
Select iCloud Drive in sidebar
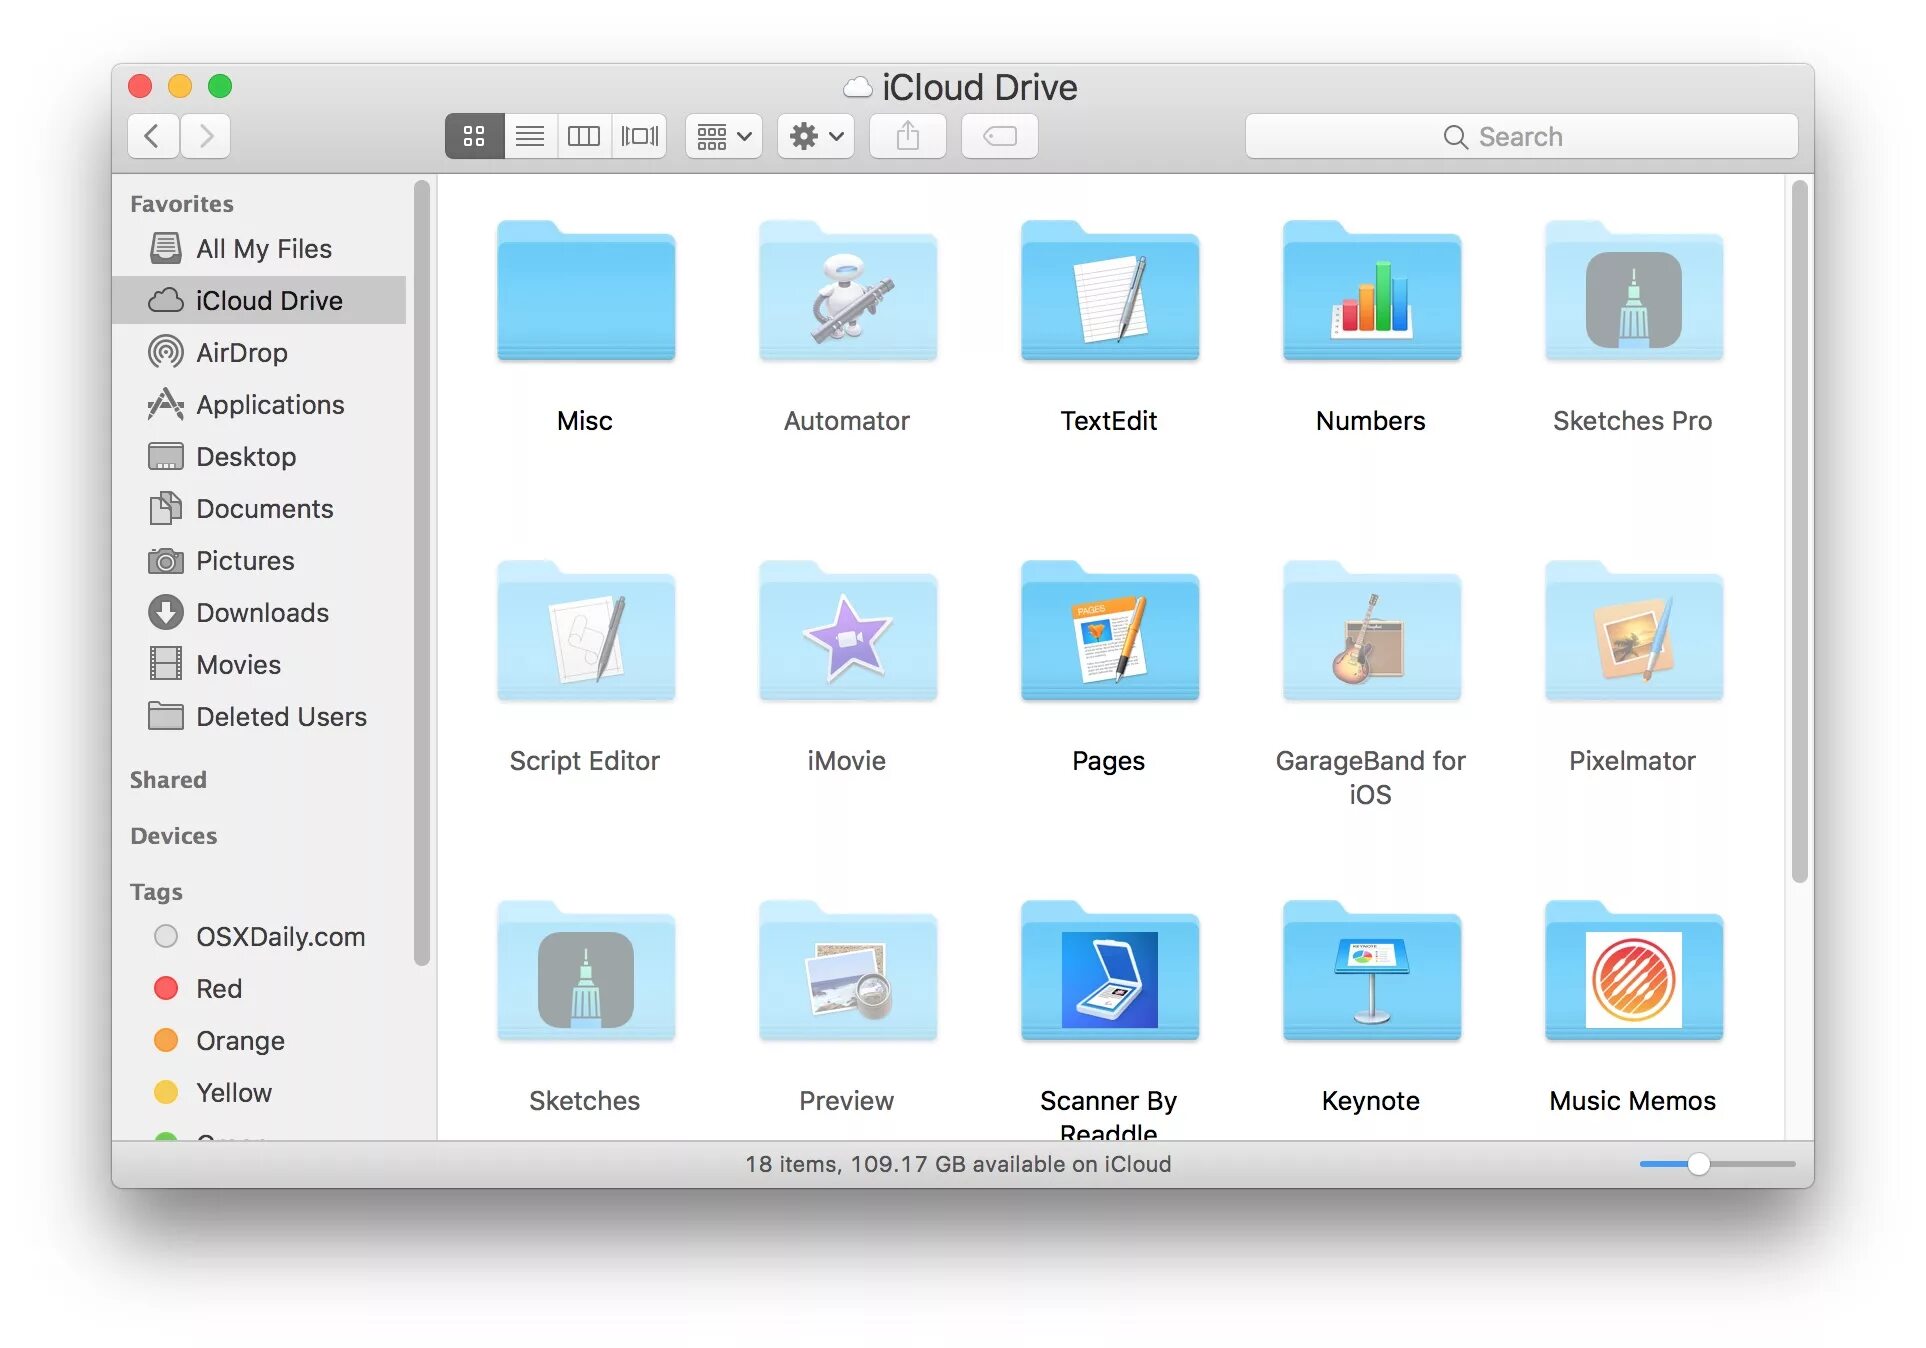coord(260,300)
